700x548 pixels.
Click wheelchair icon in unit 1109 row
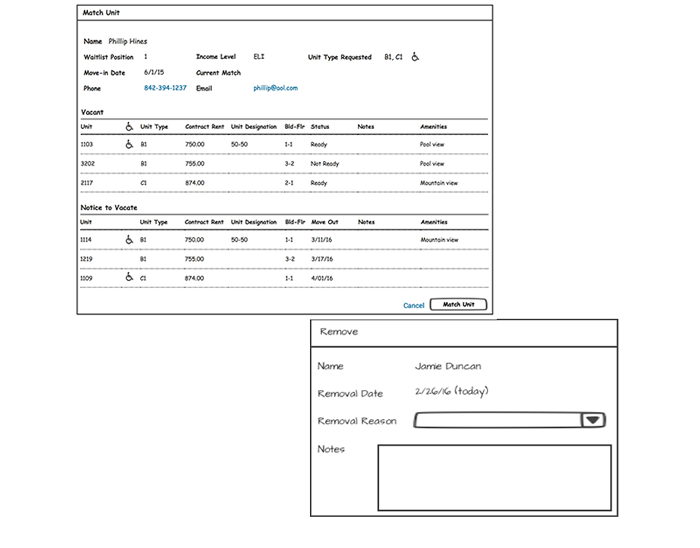pos(129,277)
